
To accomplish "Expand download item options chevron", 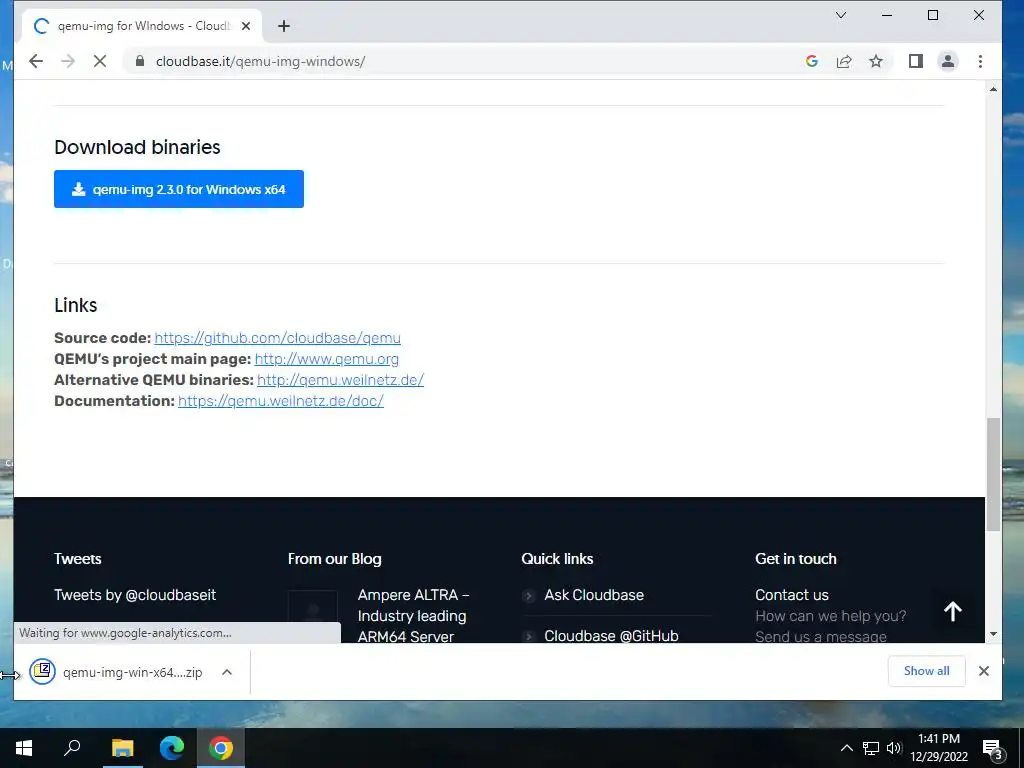I will [x=227, y=672].
